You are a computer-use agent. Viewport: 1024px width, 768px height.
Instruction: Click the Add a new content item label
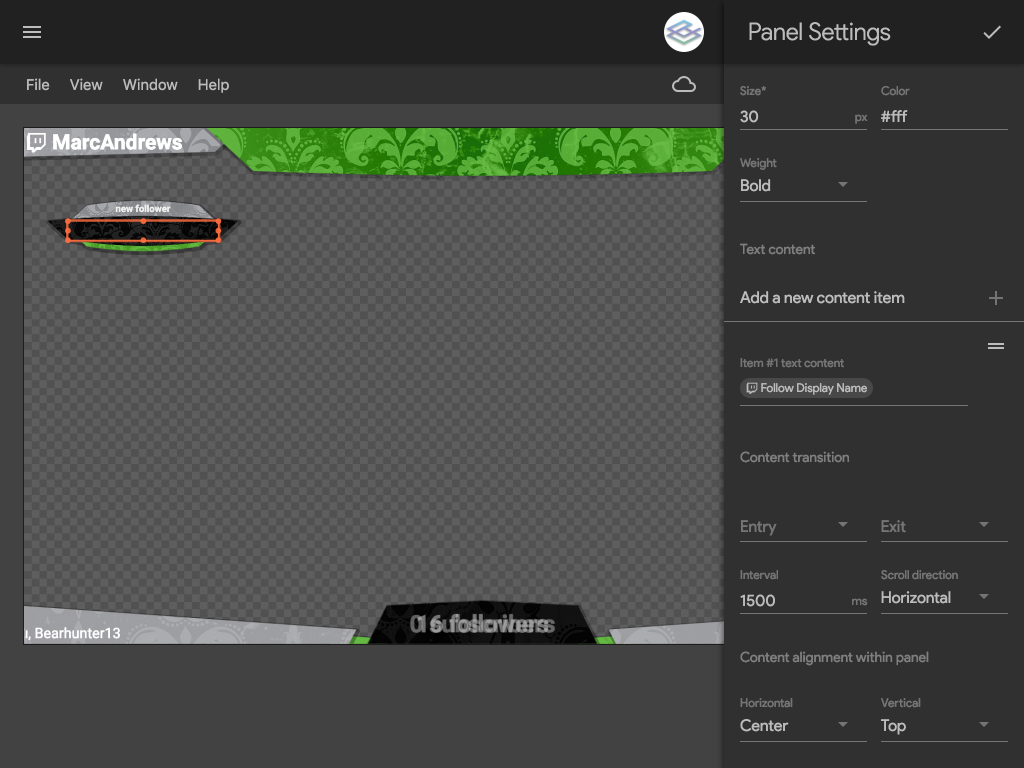point(822,298)
